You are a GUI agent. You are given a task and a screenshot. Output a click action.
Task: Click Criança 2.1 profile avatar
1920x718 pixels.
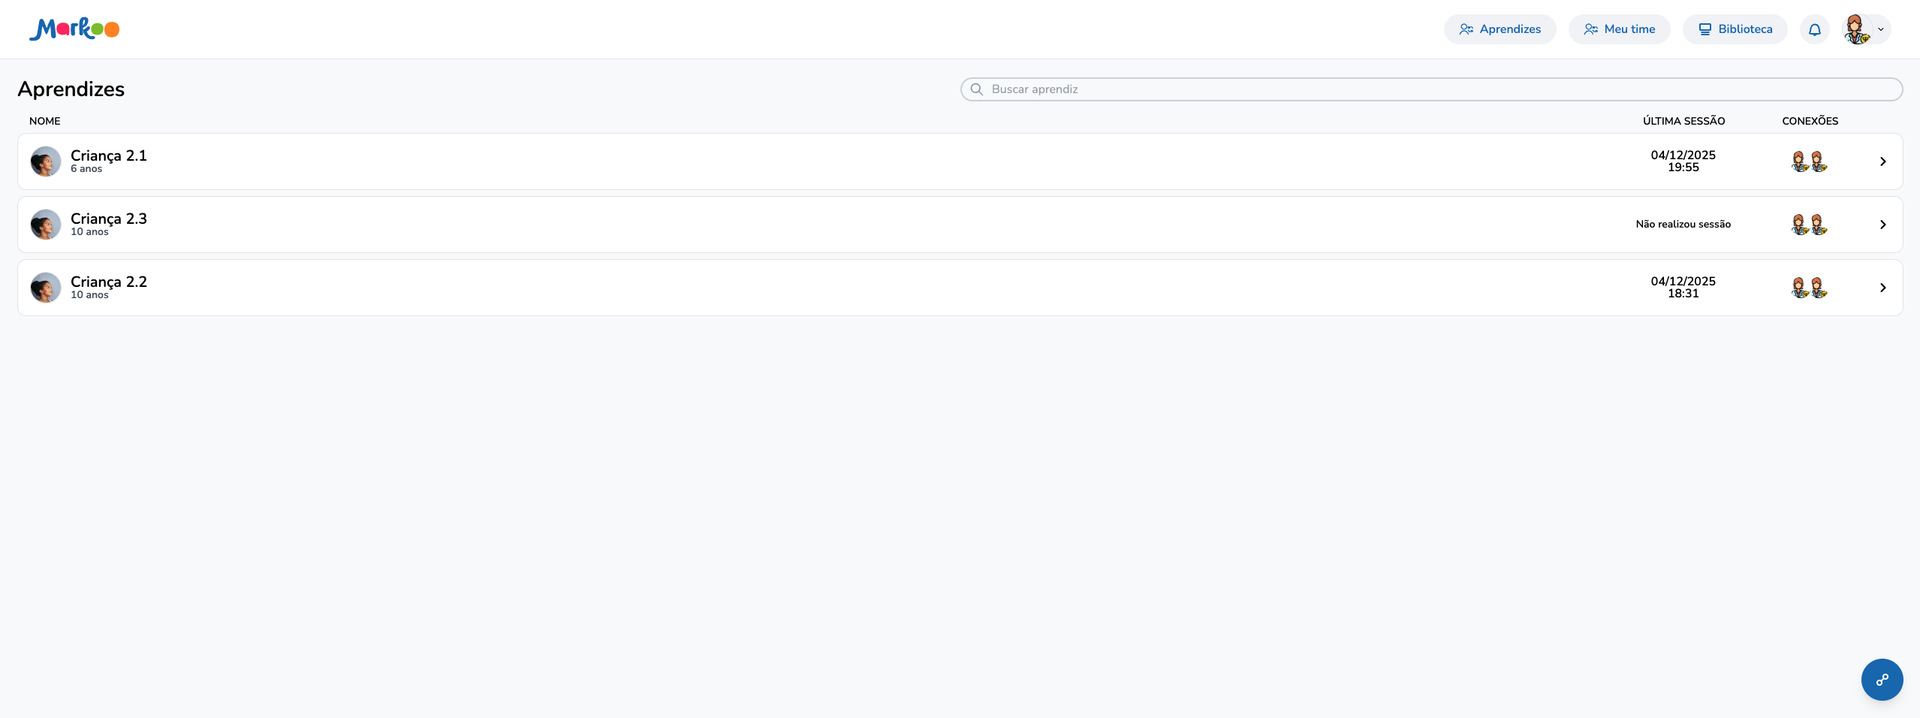click(x=46, y=162)
